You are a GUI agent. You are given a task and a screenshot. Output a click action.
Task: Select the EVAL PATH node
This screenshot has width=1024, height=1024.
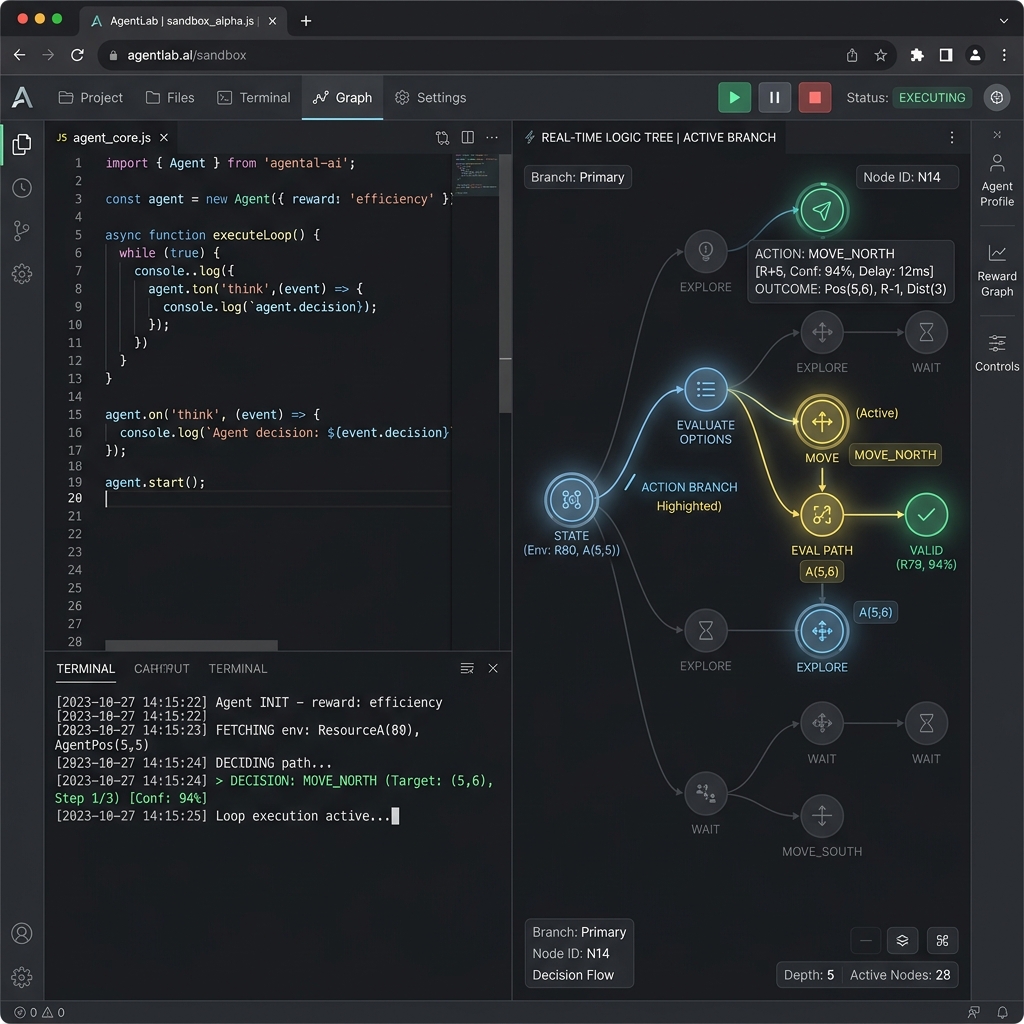(822, 515)
